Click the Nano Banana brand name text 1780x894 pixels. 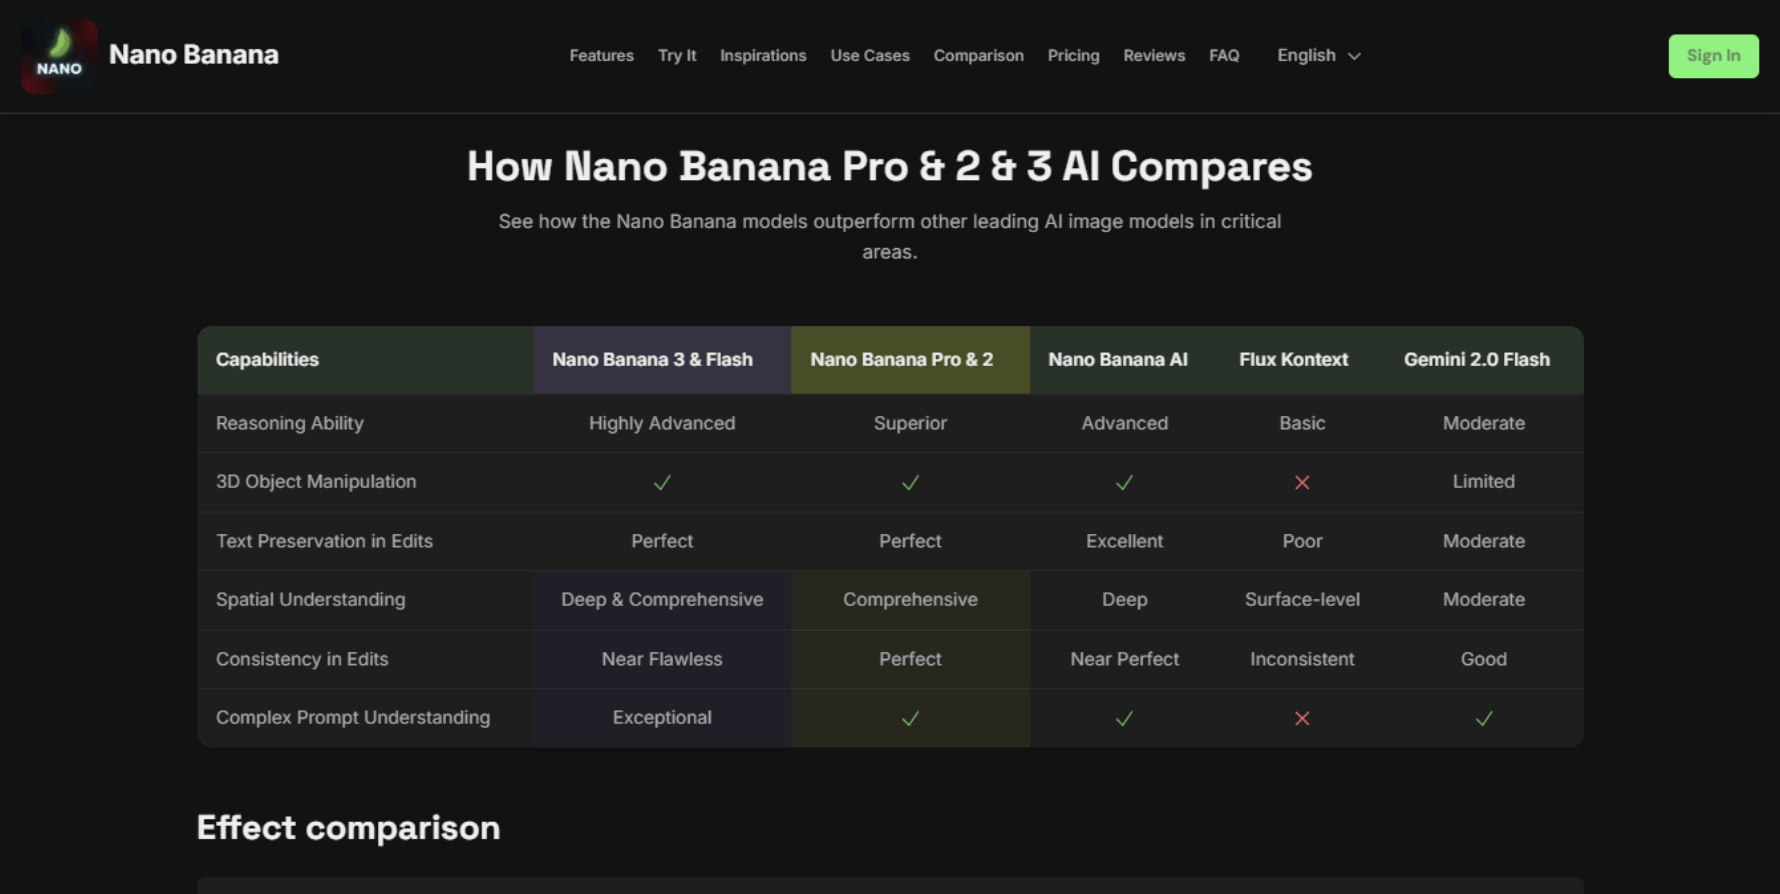194,55
